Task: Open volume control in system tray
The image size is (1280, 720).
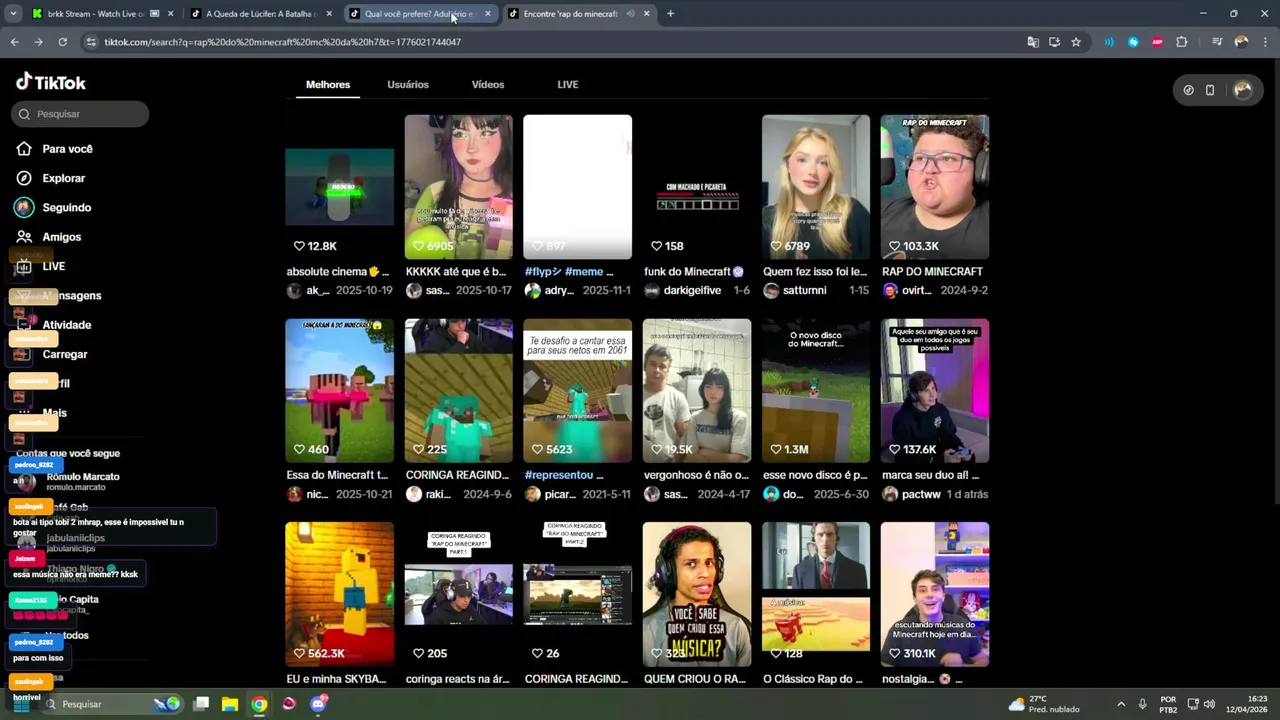Action: click(1209, 704)
